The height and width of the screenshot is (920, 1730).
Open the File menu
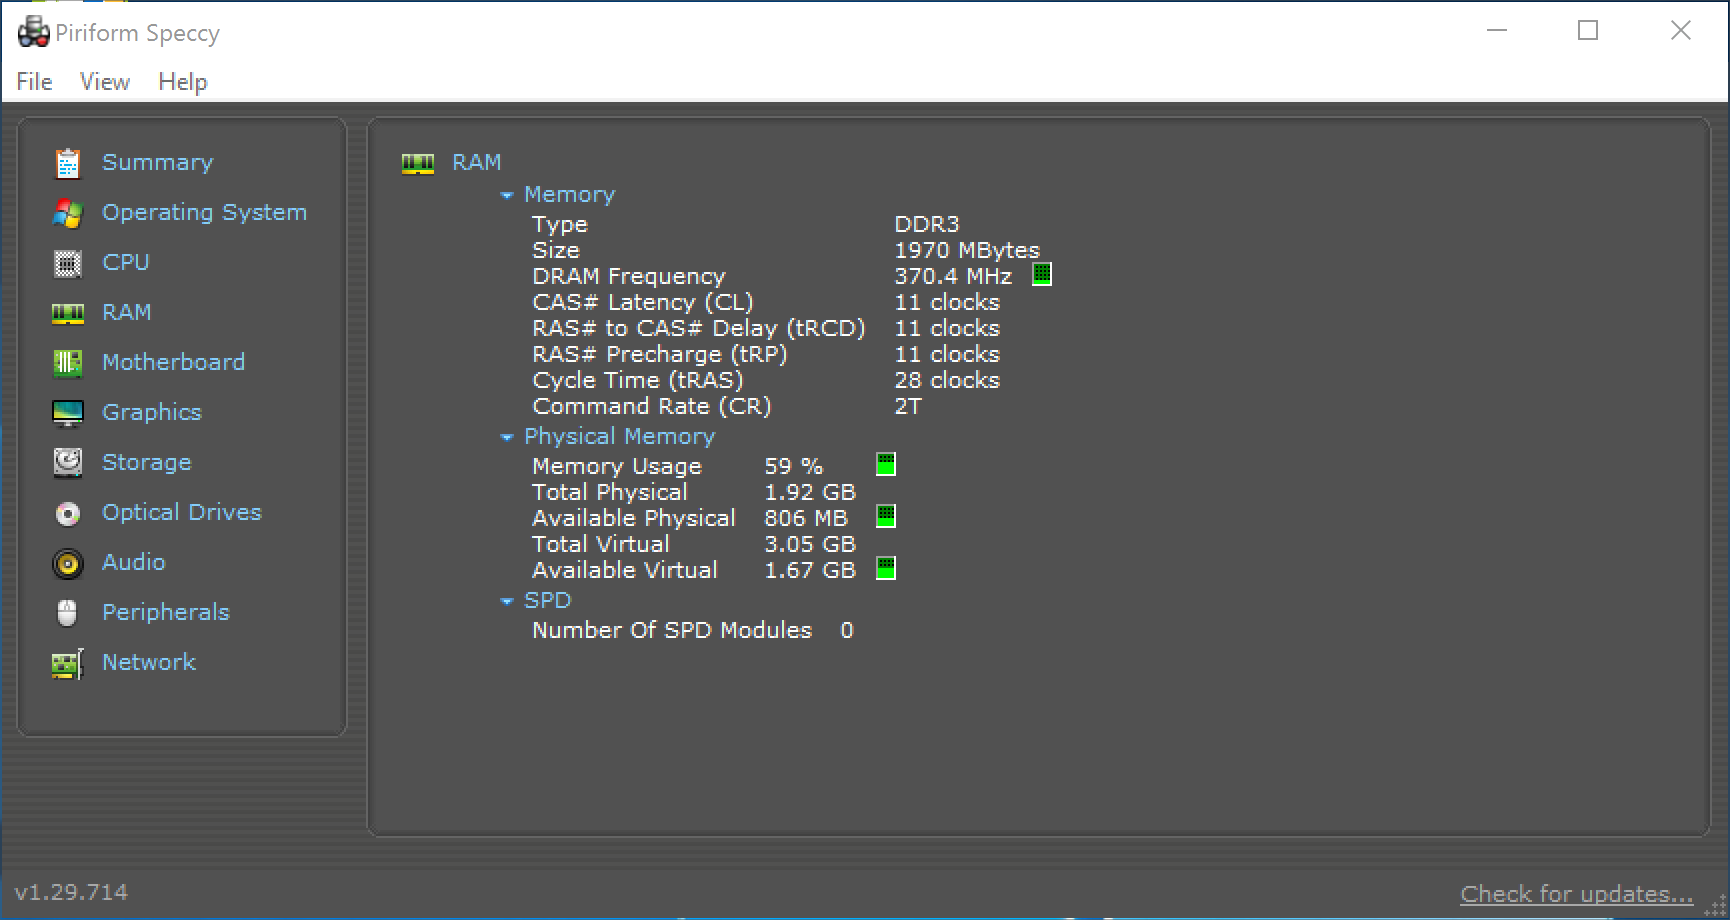[34, 82]
